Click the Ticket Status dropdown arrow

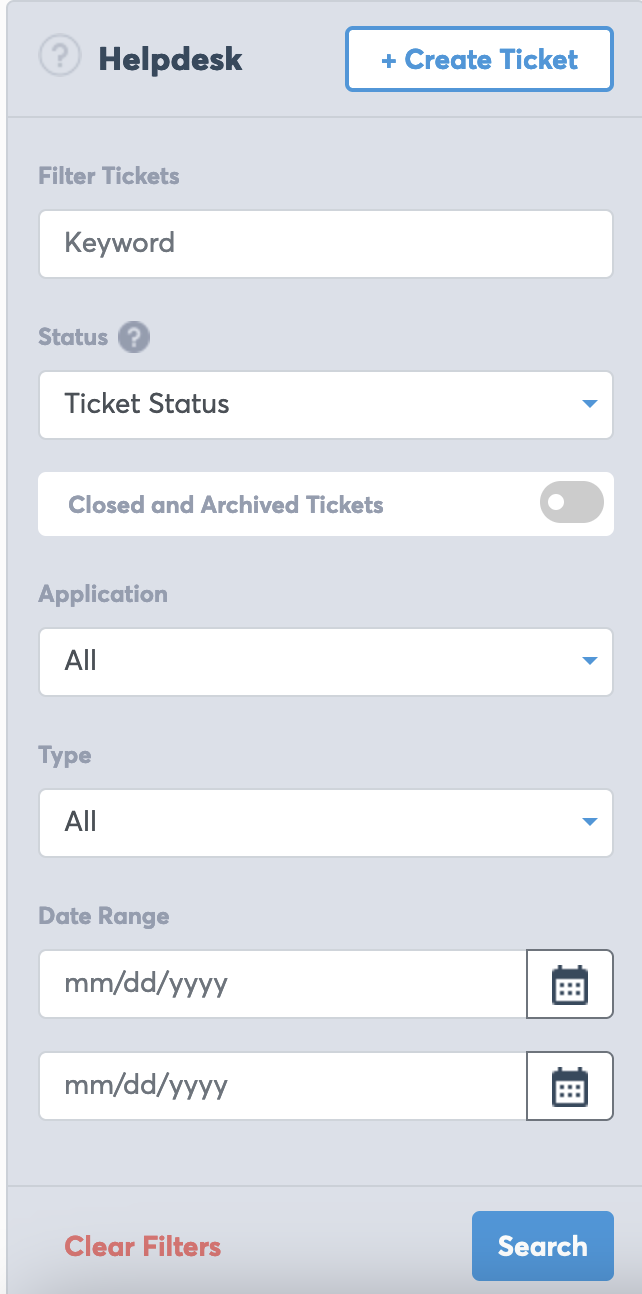point(589,404)
